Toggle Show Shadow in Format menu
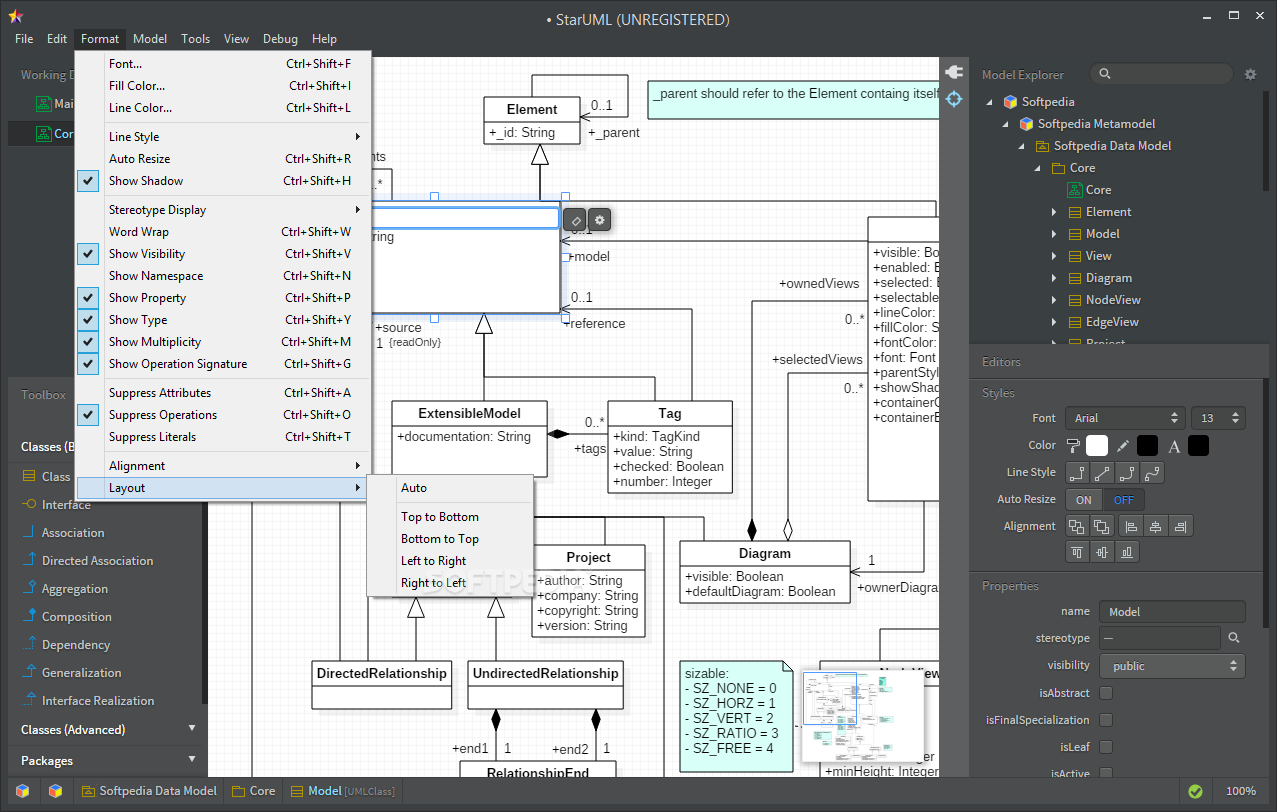Screen dimensions: 1277x812 tap(224, 181)
